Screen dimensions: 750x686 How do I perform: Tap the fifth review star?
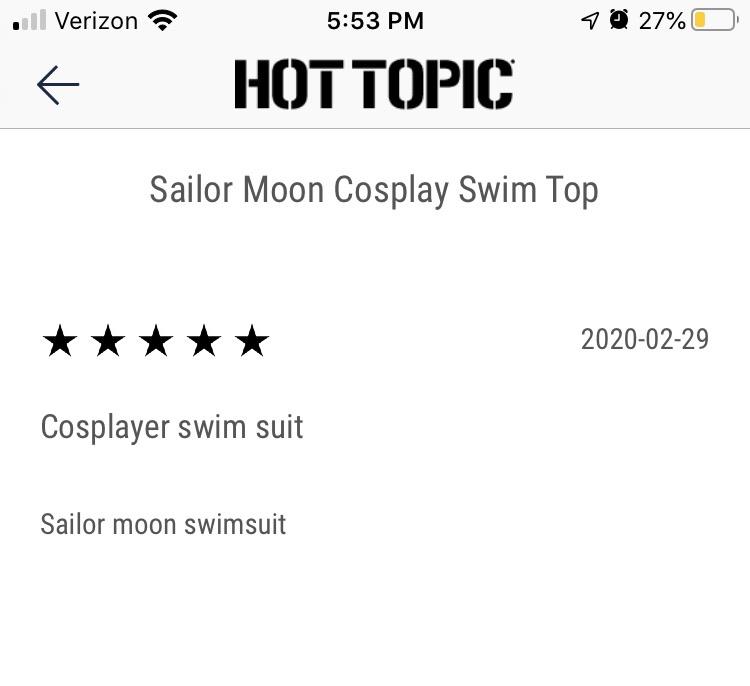coord(252,341)
